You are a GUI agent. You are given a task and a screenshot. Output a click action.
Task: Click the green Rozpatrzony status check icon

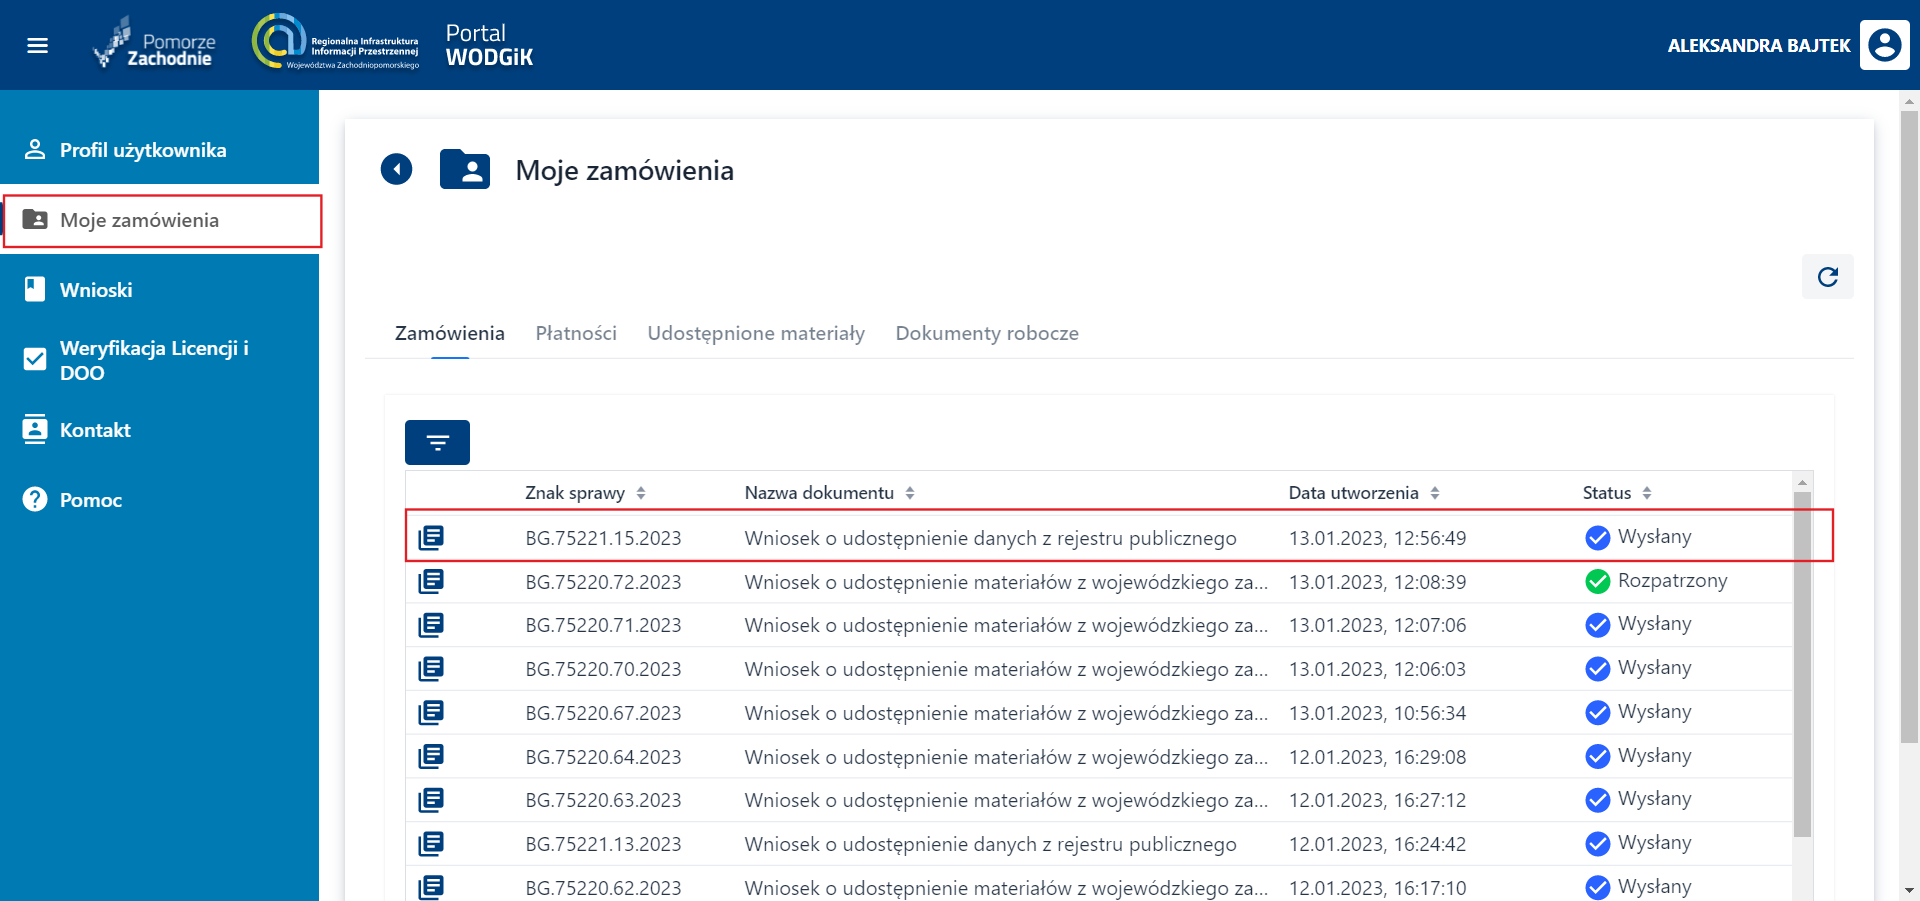point(1596,580)
